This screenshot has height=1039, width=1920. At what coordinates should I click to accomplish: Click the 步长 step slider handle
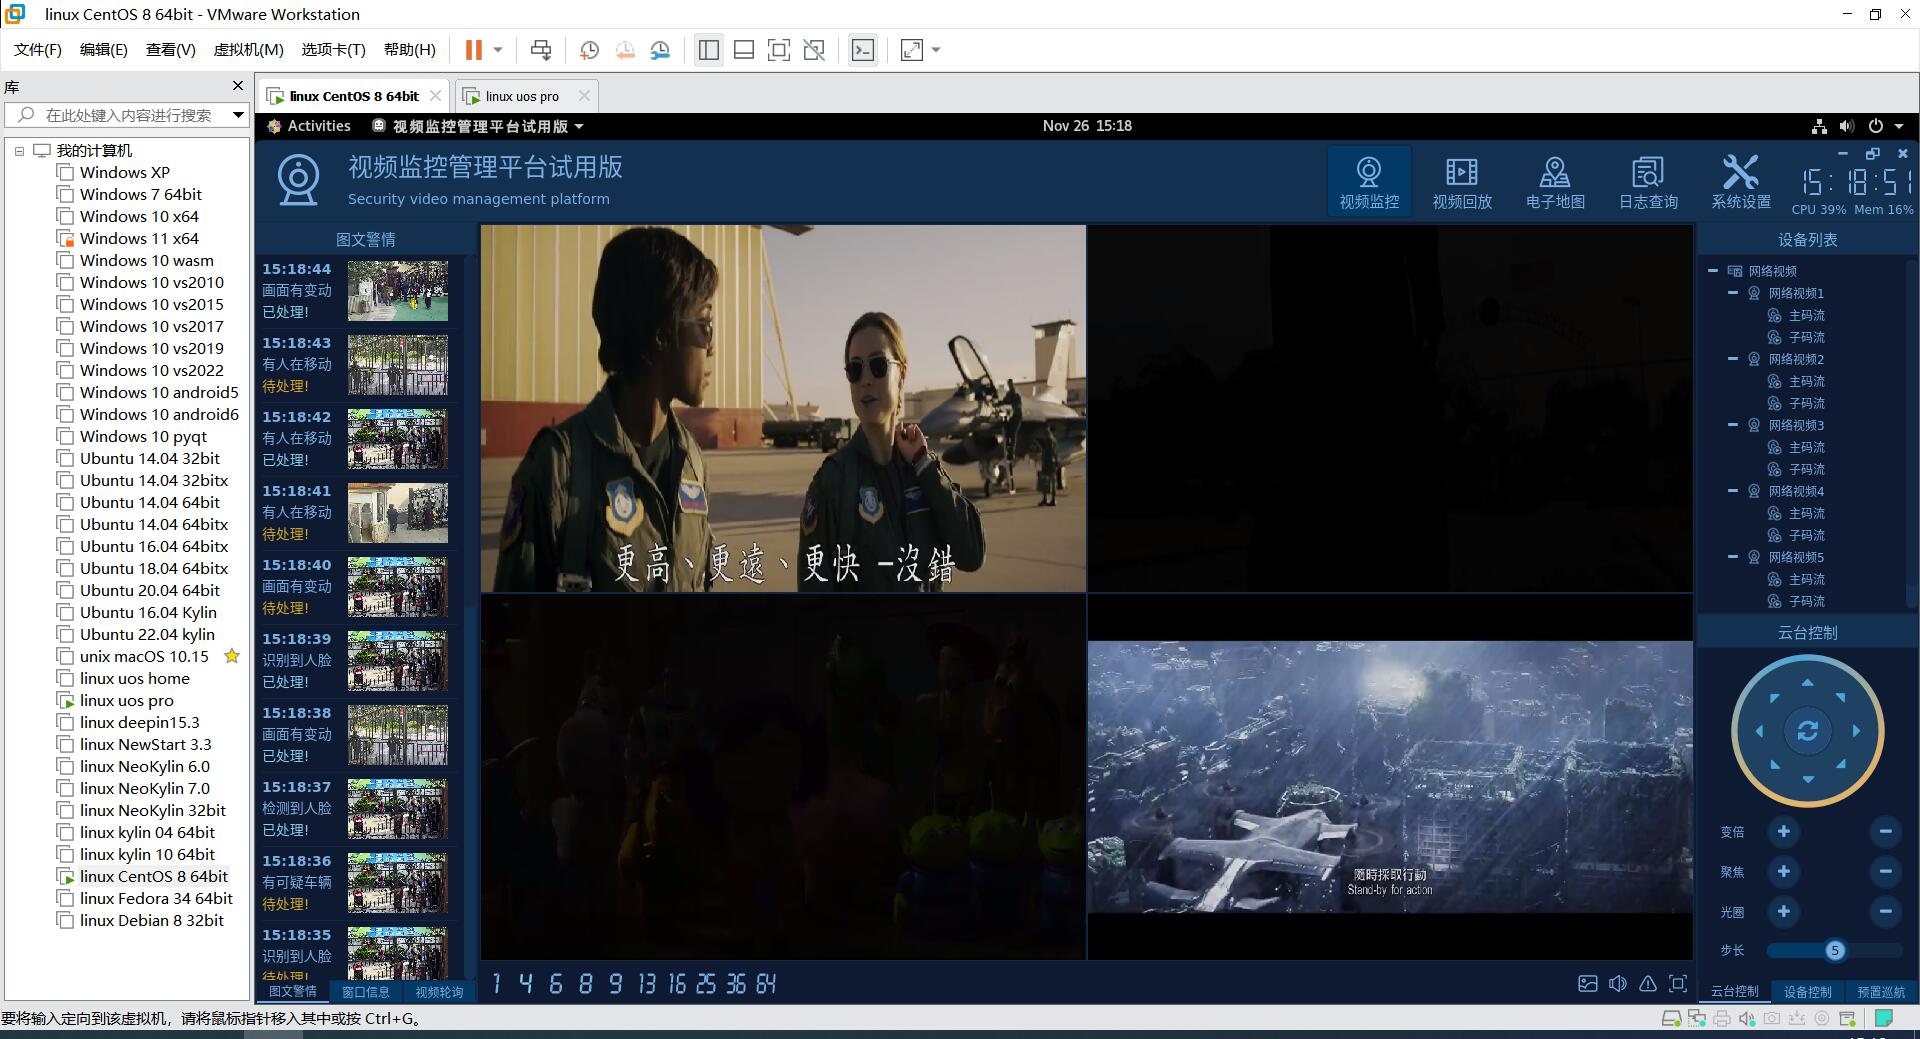point(1834,951)
